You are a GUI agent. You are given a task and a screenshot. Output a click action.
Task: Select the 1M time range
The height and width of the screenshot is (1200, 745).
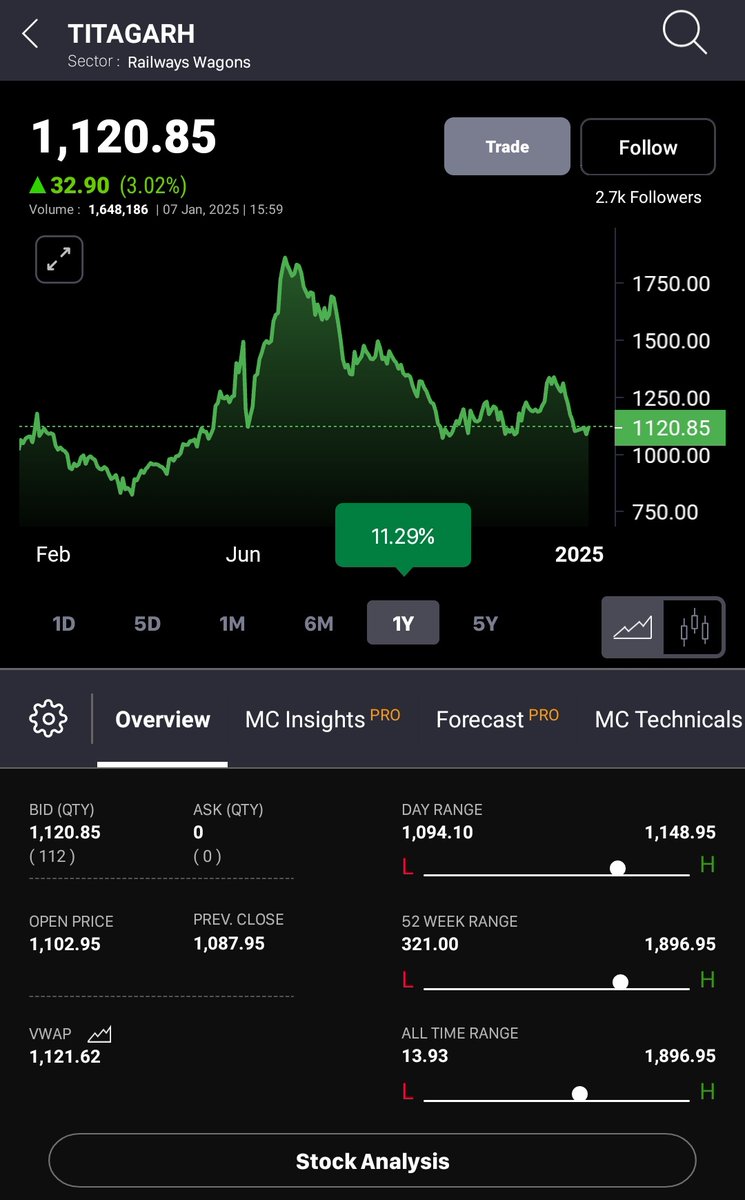click(232, 624)
